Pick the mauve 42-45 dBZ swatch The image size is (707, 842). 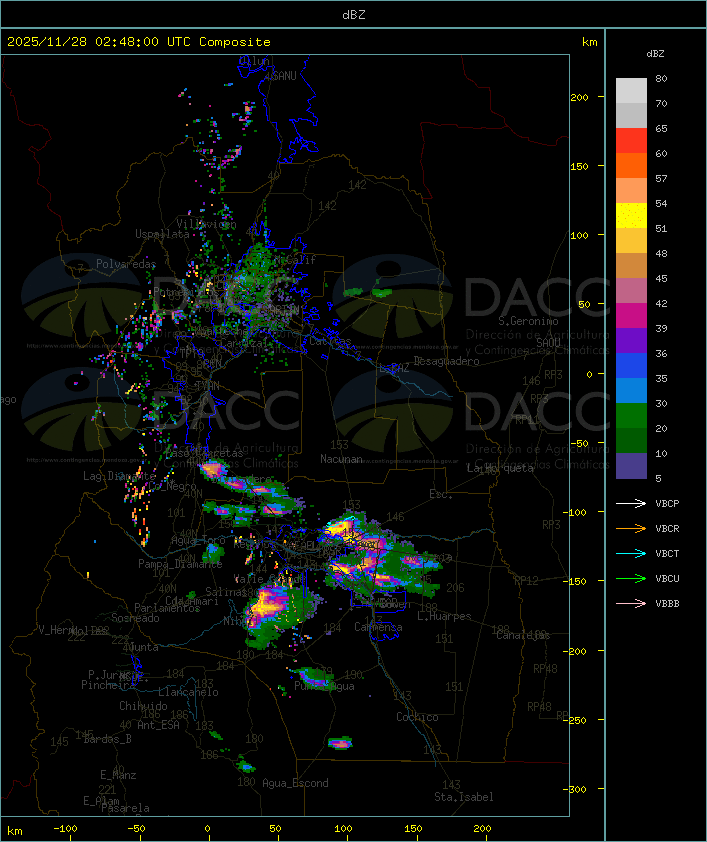click(x=631, y=291)
